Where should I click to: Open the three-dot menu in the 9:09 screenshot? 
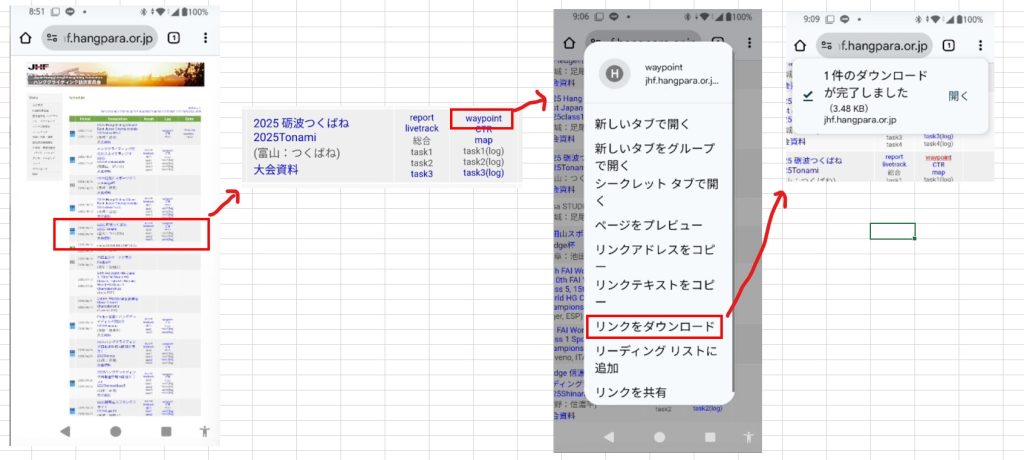980,45
